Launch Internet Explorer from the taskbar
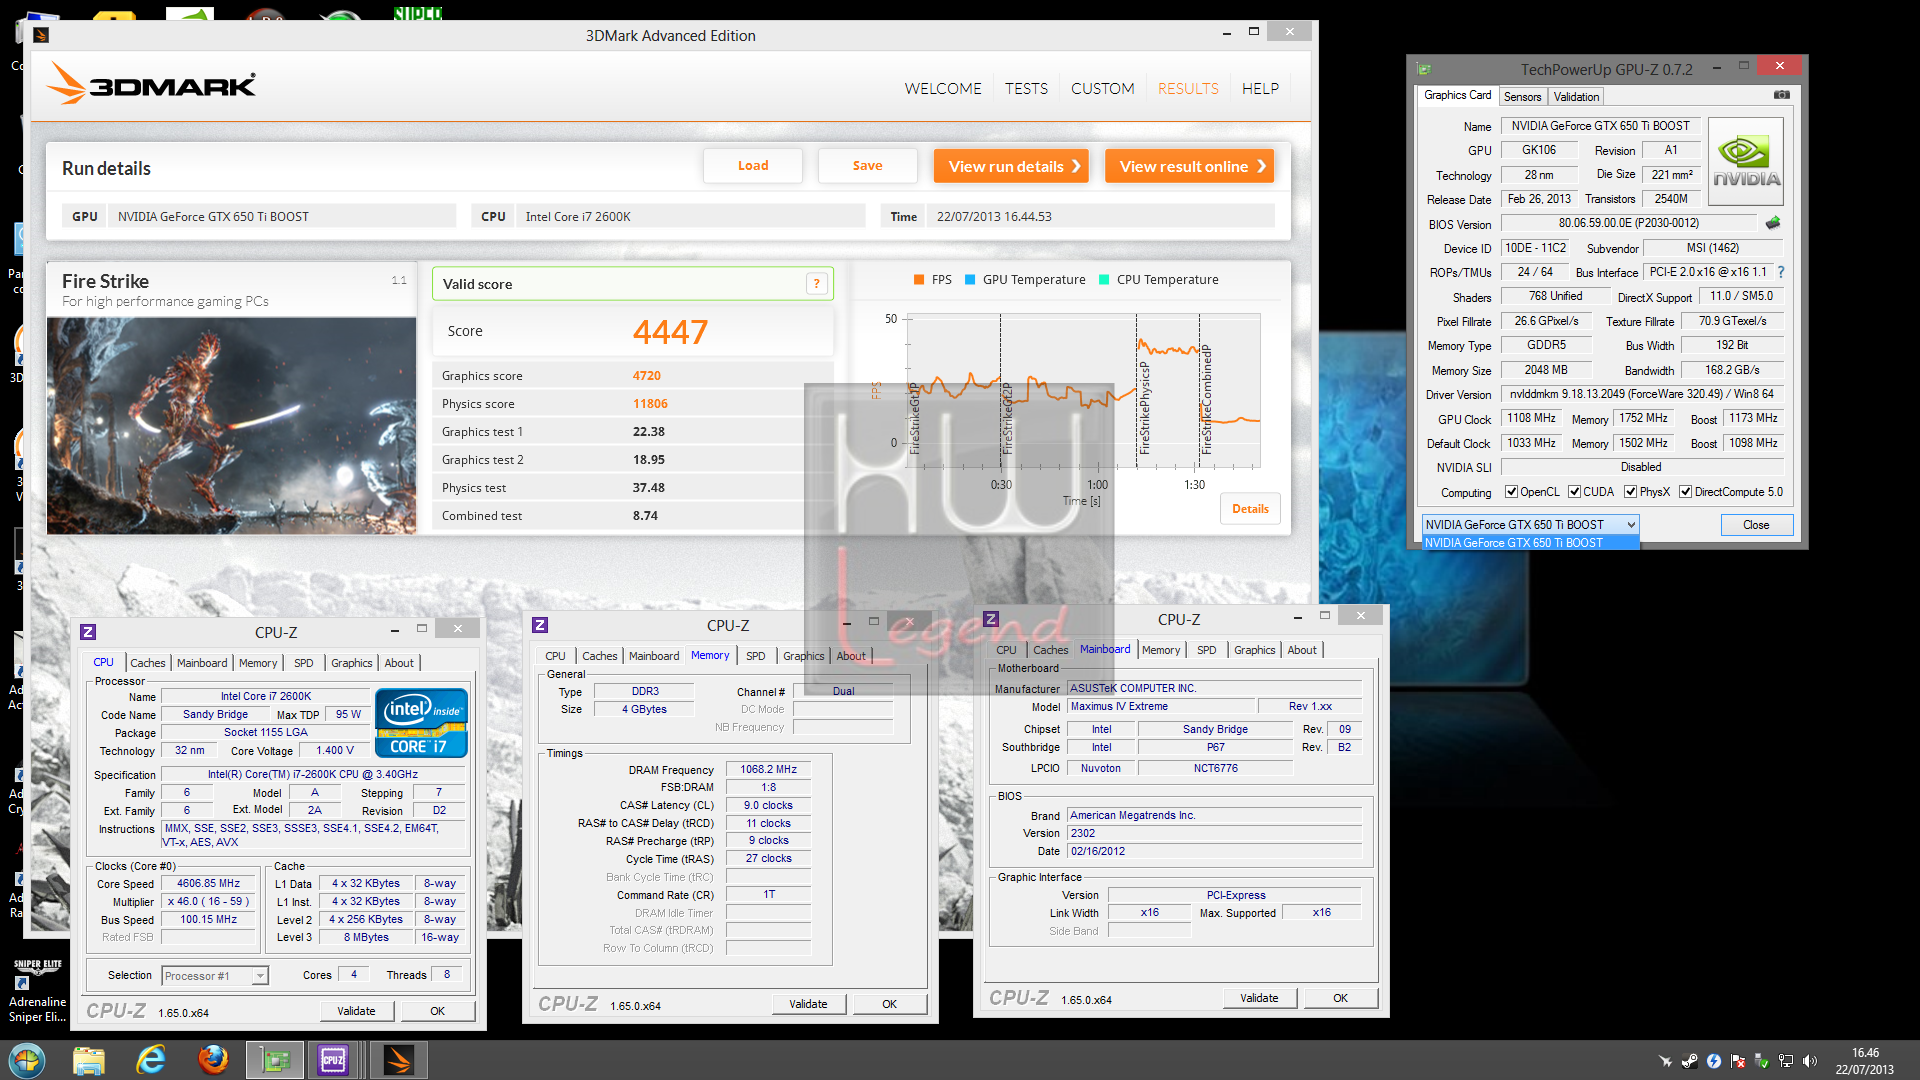 point(151,1060)
